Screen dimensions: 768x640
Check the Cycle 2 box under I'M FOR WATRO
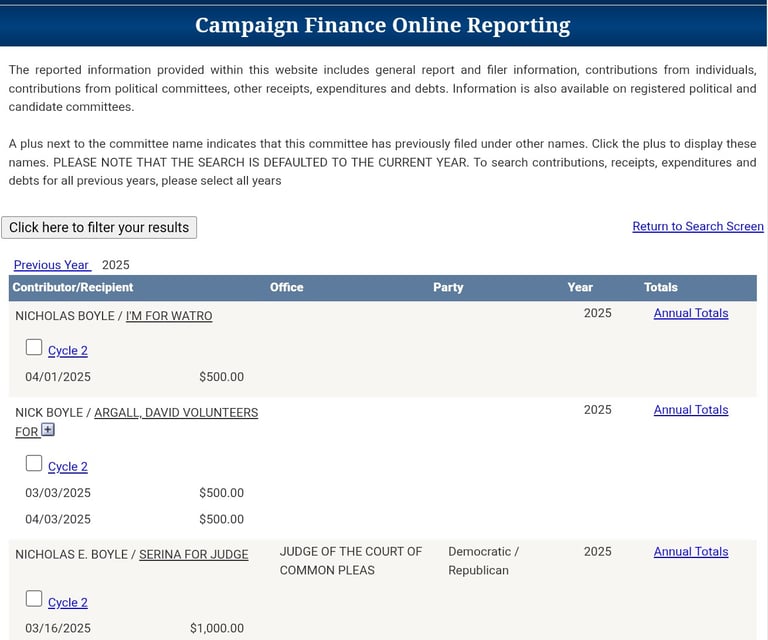[34, 347]
